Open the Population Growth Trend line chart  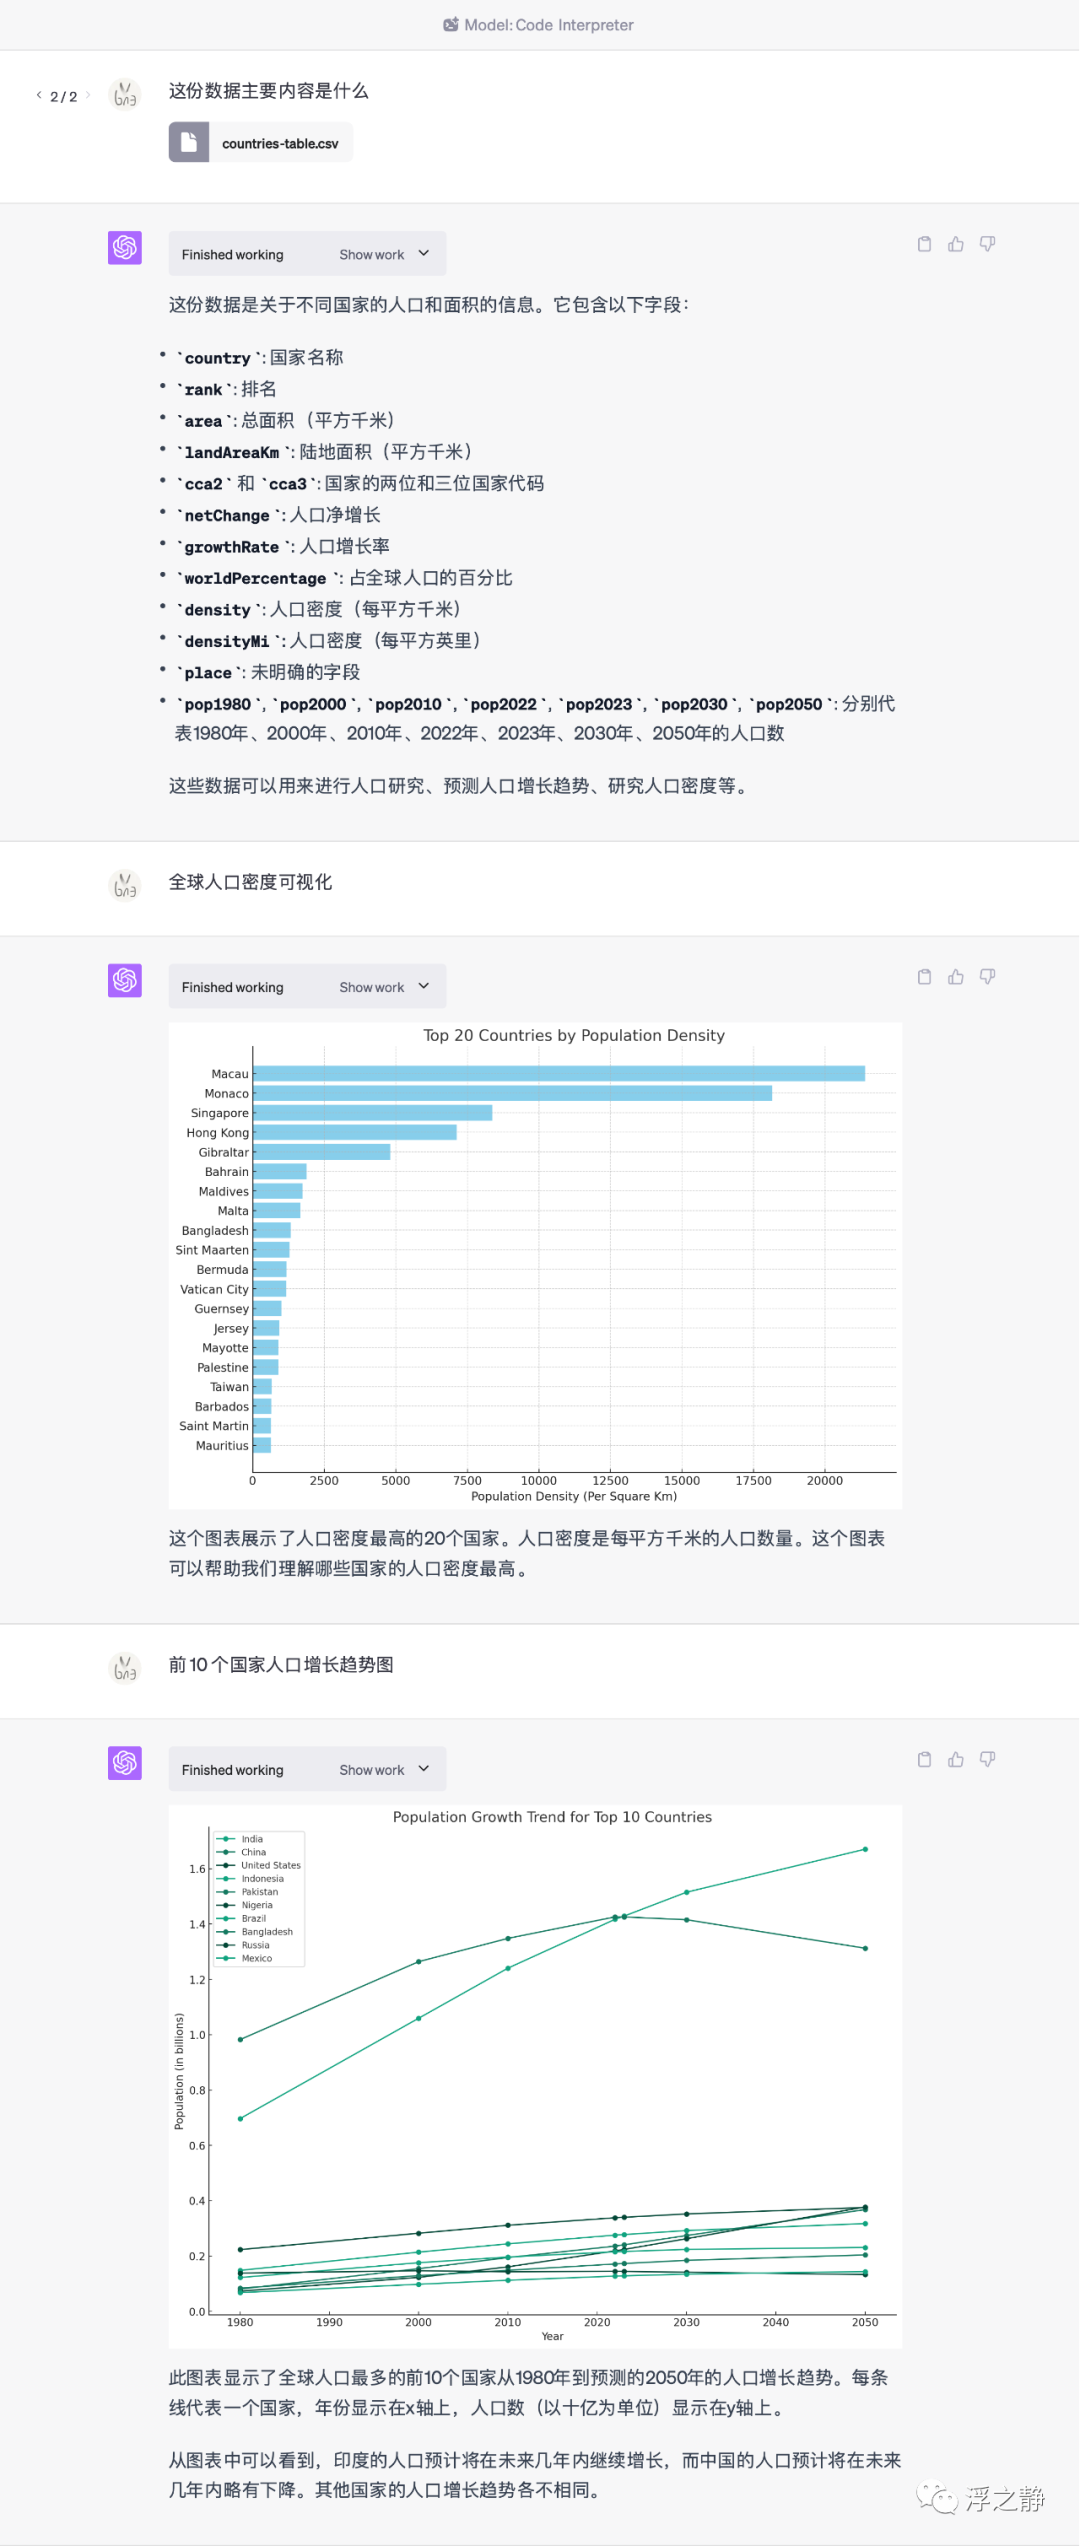click(535, 2076)
